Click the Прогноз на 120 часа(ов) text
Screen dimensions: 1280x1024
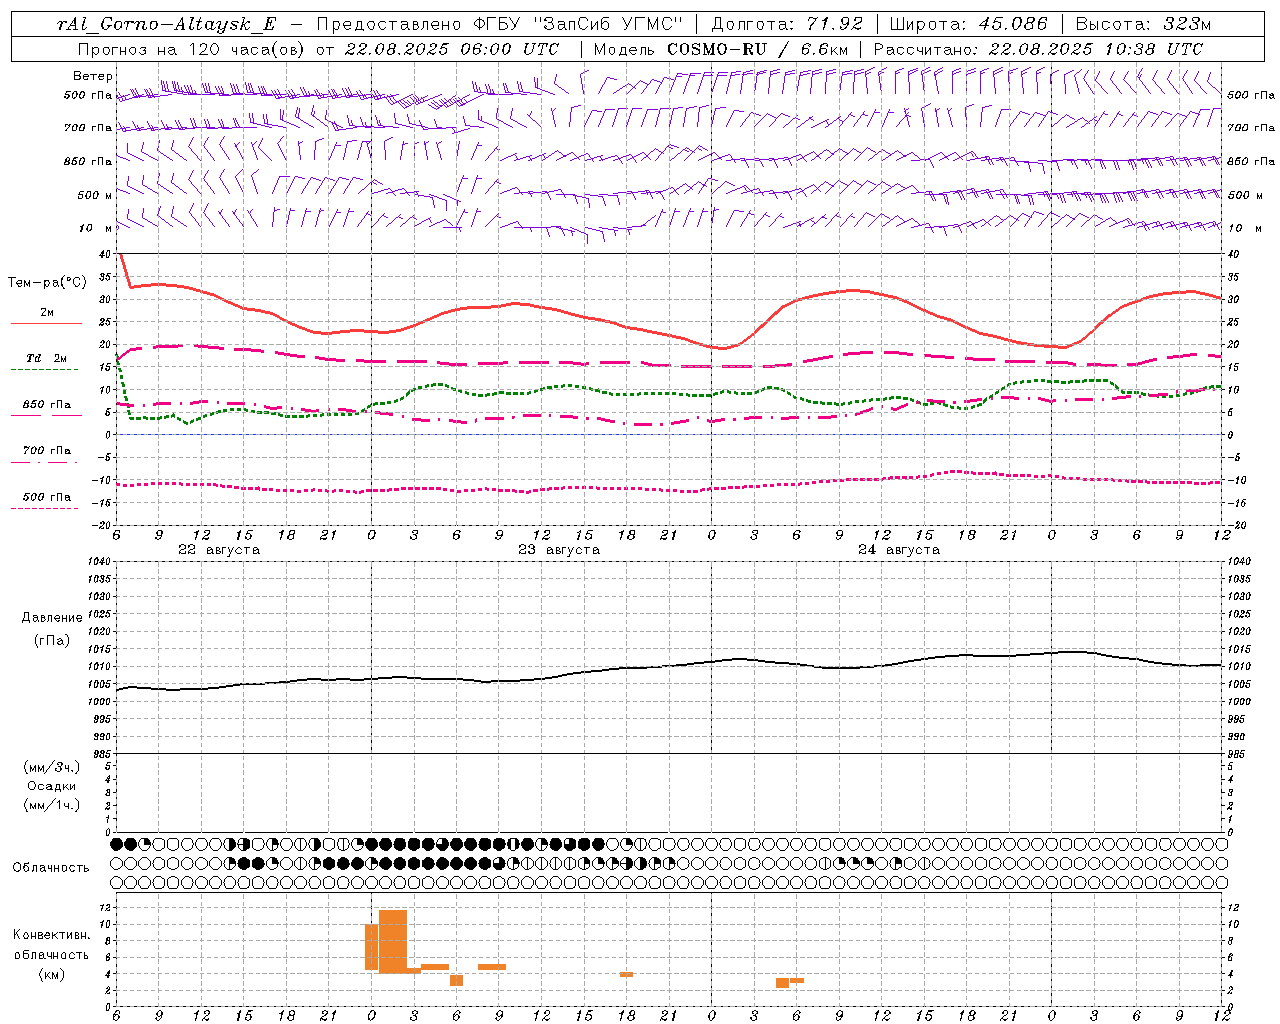[192, 49]
